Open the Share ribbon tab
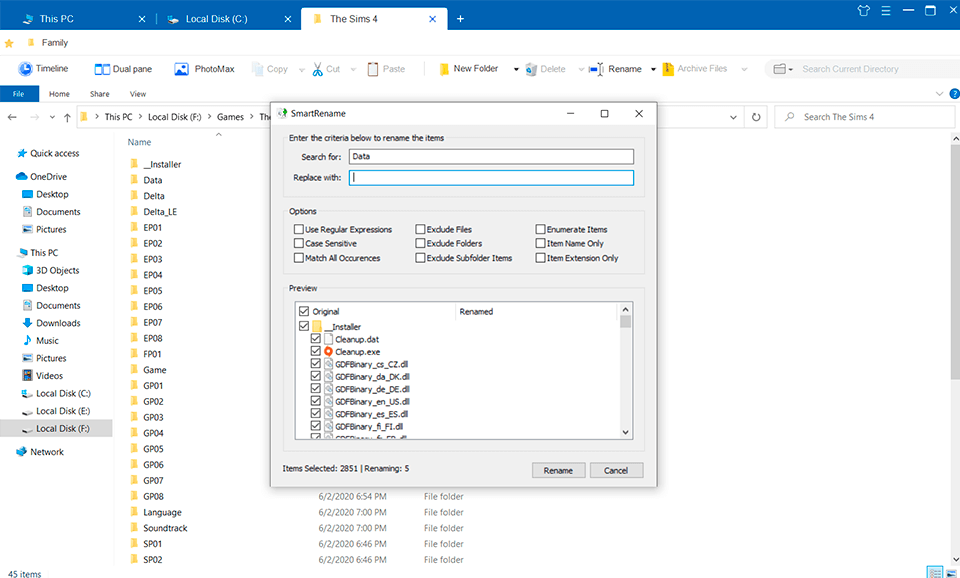This screenshot has height=578, width=960. tap(102, 93)
